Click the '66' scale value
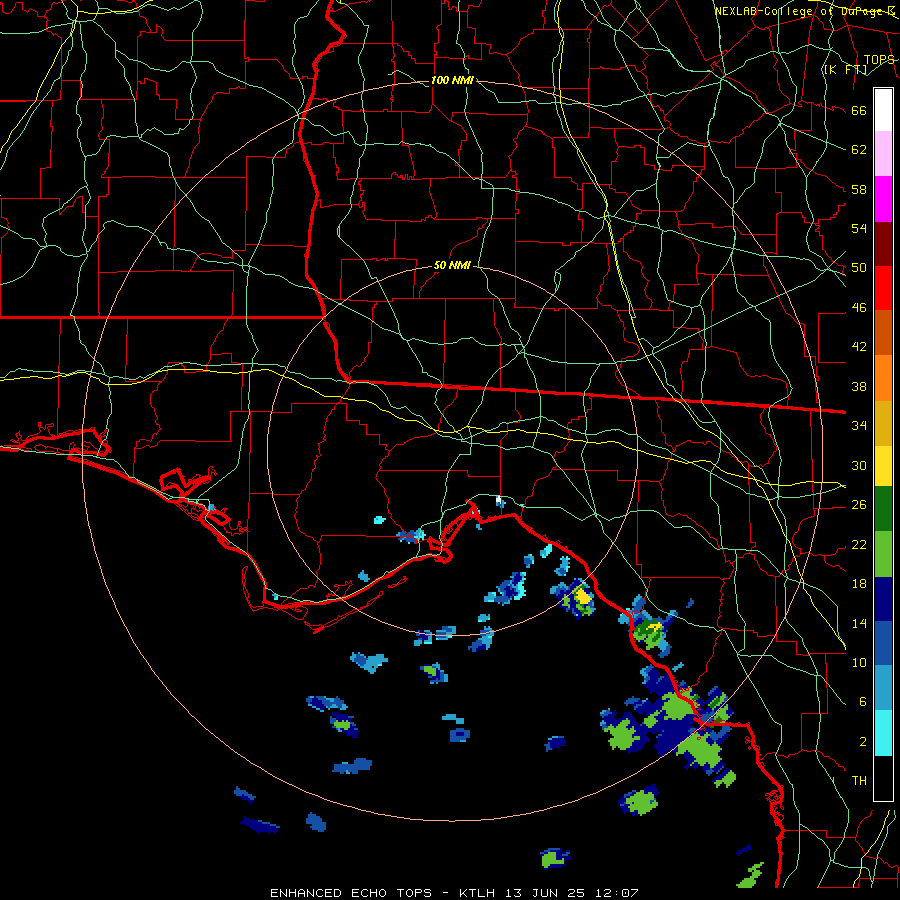The width and height of the screenshot is (900, 900). [x=859, y=110]
